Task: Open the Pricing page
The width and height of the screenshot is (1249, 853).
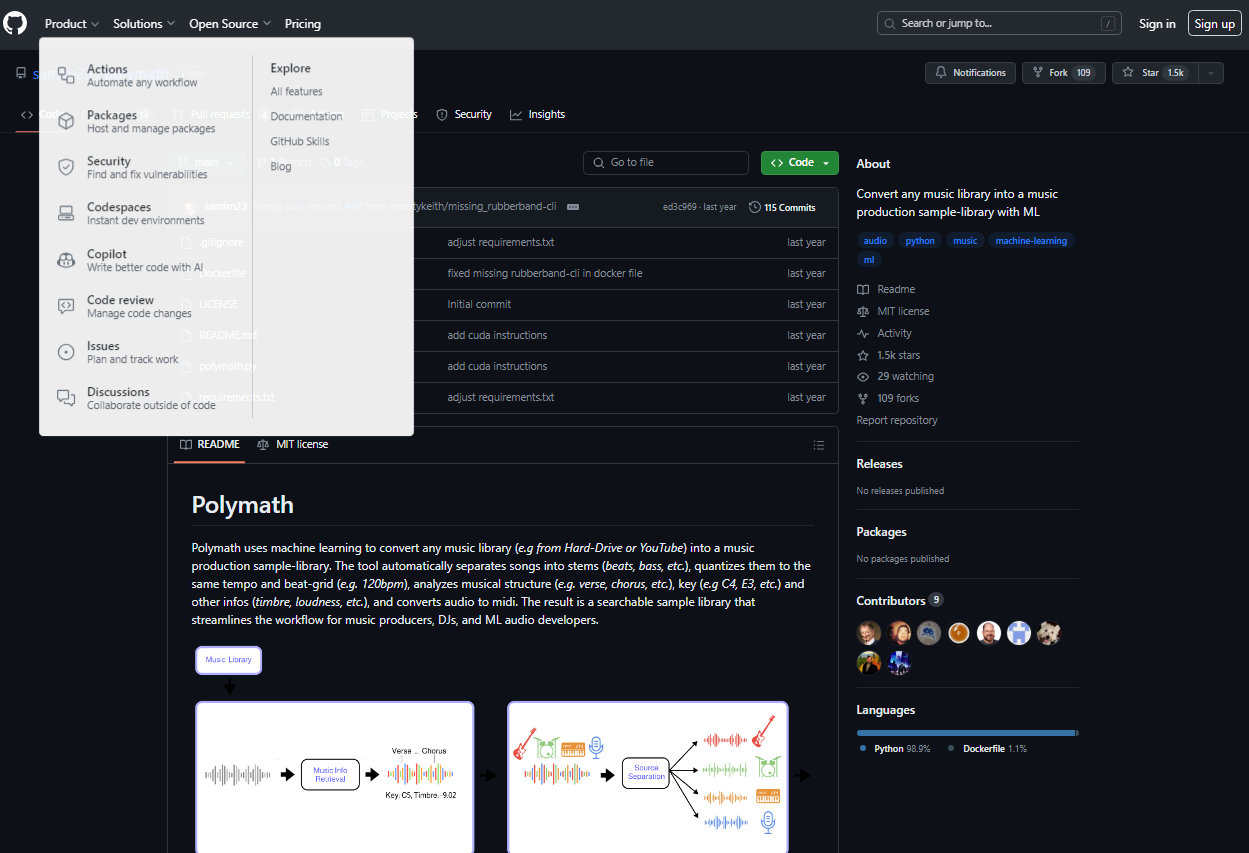Action: [303, 24]
